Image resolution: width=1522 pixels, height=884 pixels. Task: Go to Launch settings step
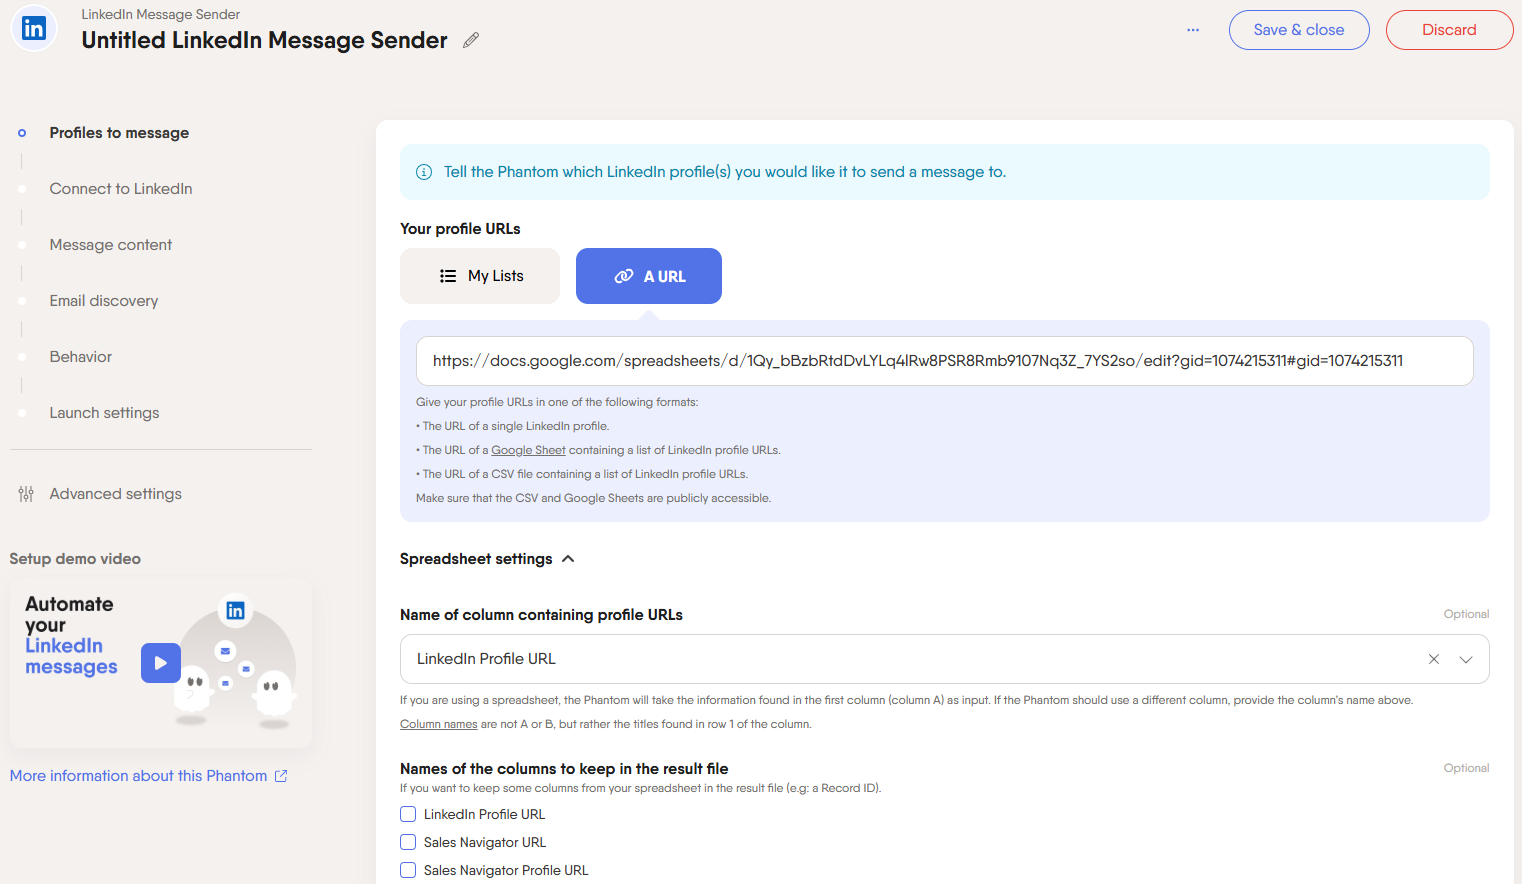tap(105, 413)
